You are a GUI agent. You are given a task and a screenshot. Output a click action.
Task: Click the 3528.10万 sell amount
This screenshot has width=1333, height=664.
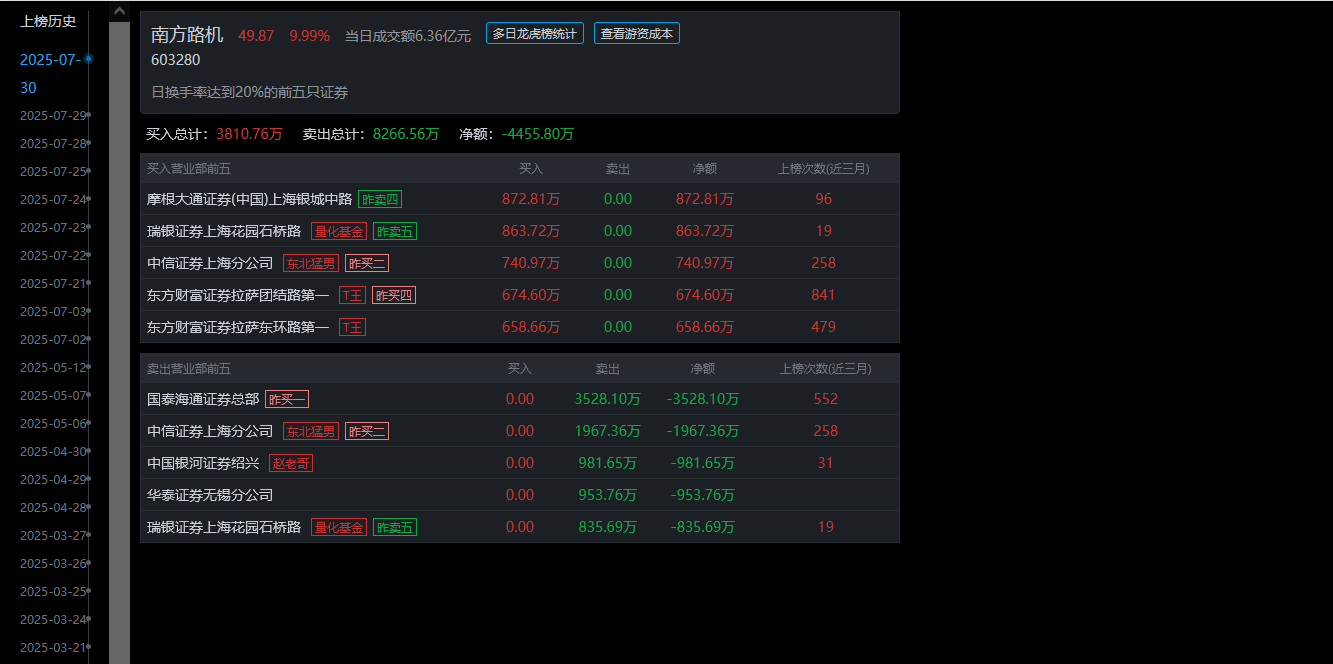pyautogui.click(x=607, y=399)
